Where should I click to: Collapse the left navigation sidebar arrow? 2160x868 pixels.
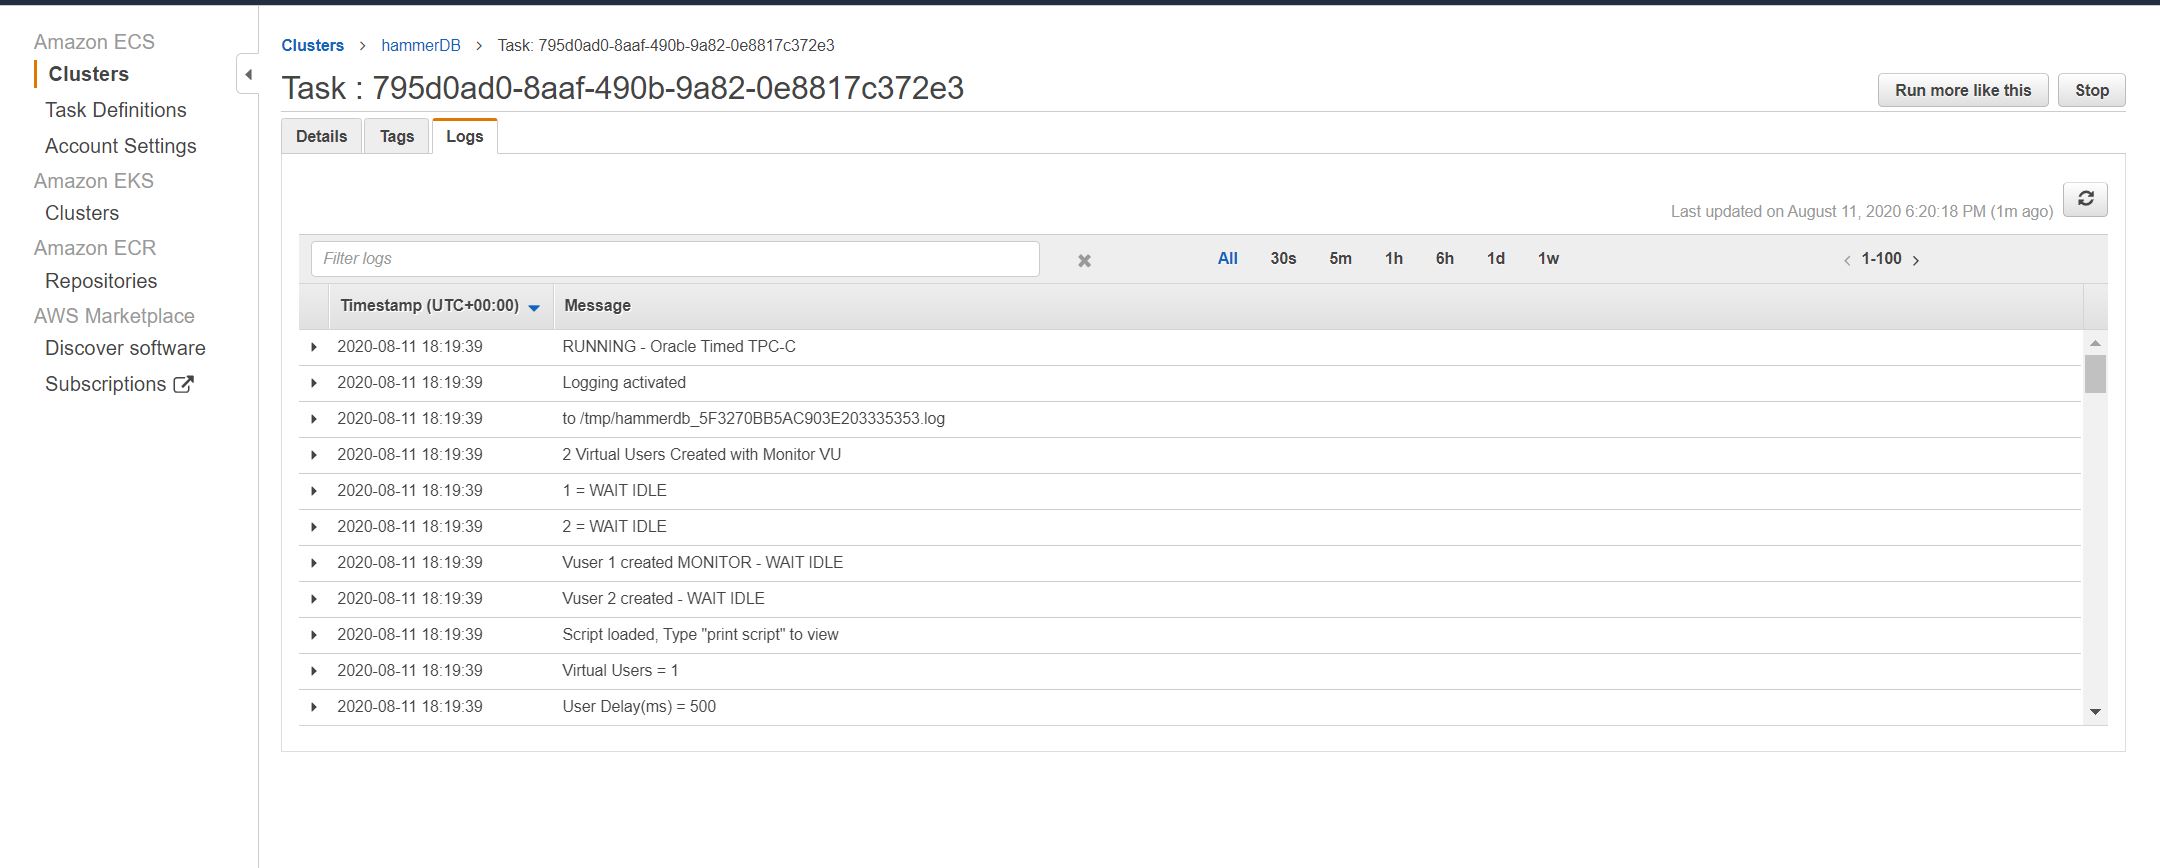pos(248,74)
